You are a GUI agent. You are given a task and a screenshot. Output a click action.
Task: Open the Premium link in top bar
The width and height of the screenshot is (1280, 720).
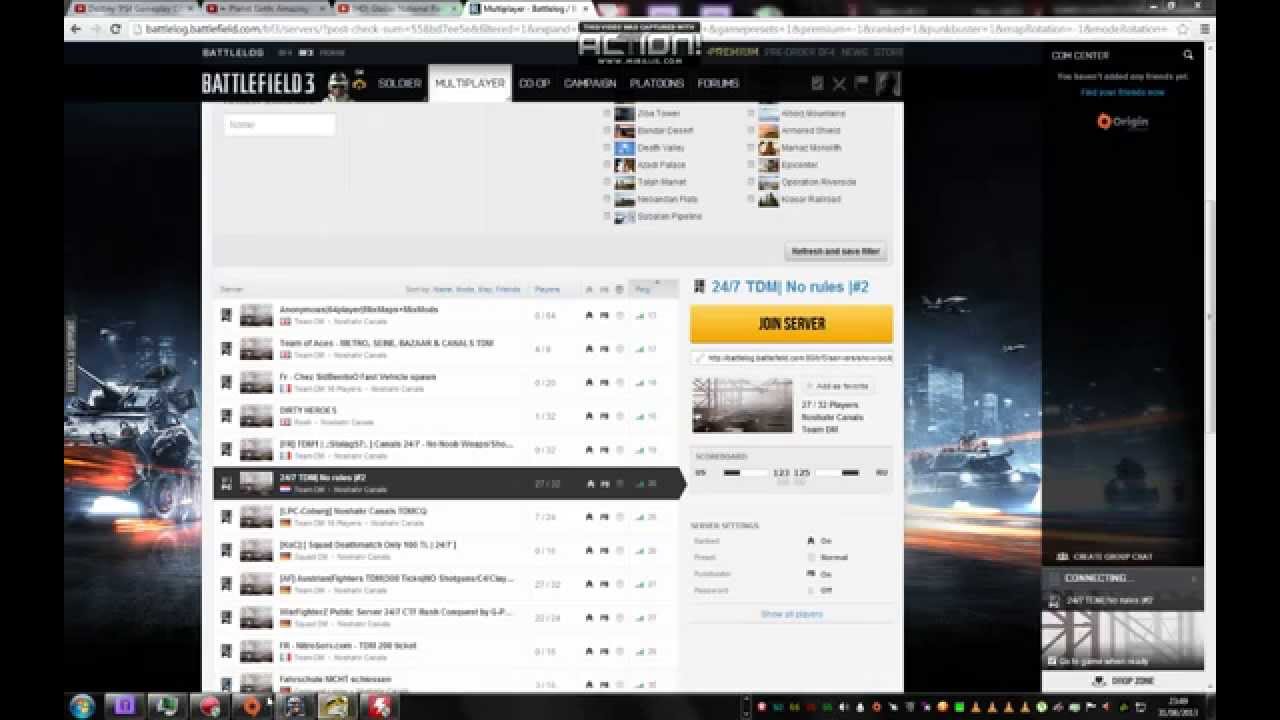pos(732,52)
